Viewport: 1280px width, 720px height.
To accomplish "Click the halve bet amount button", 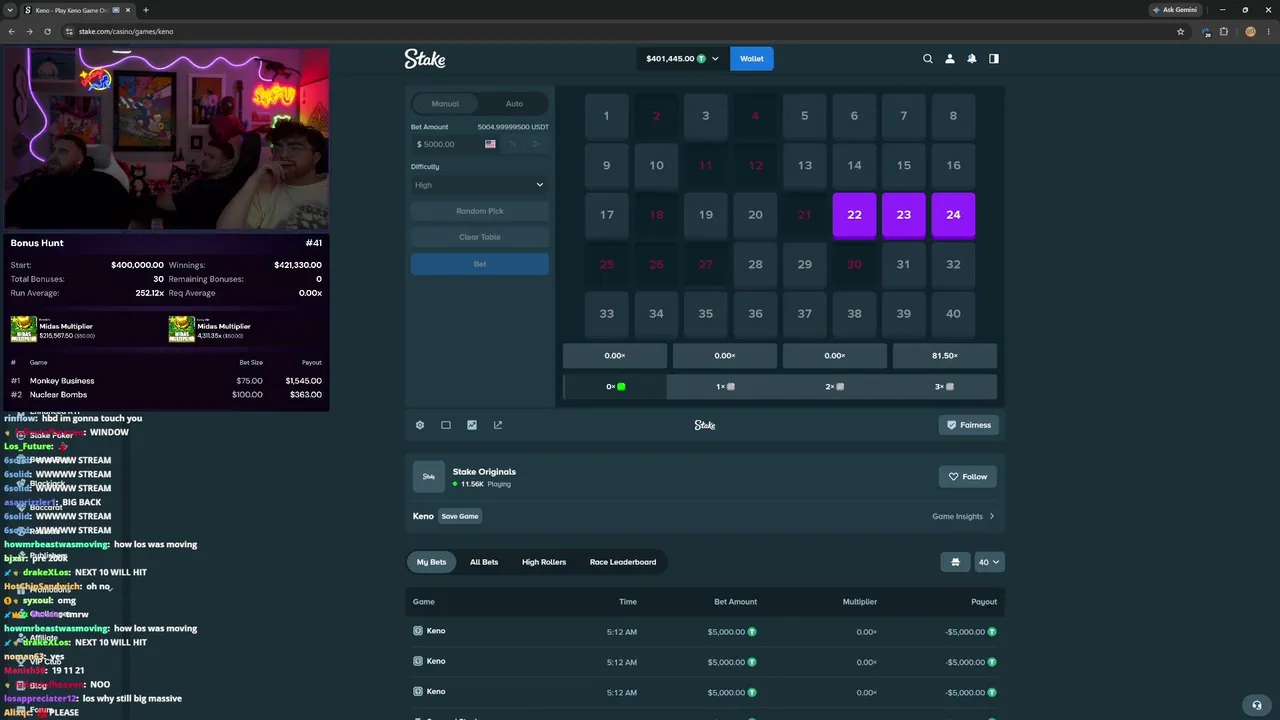I will tap(514, 144).
